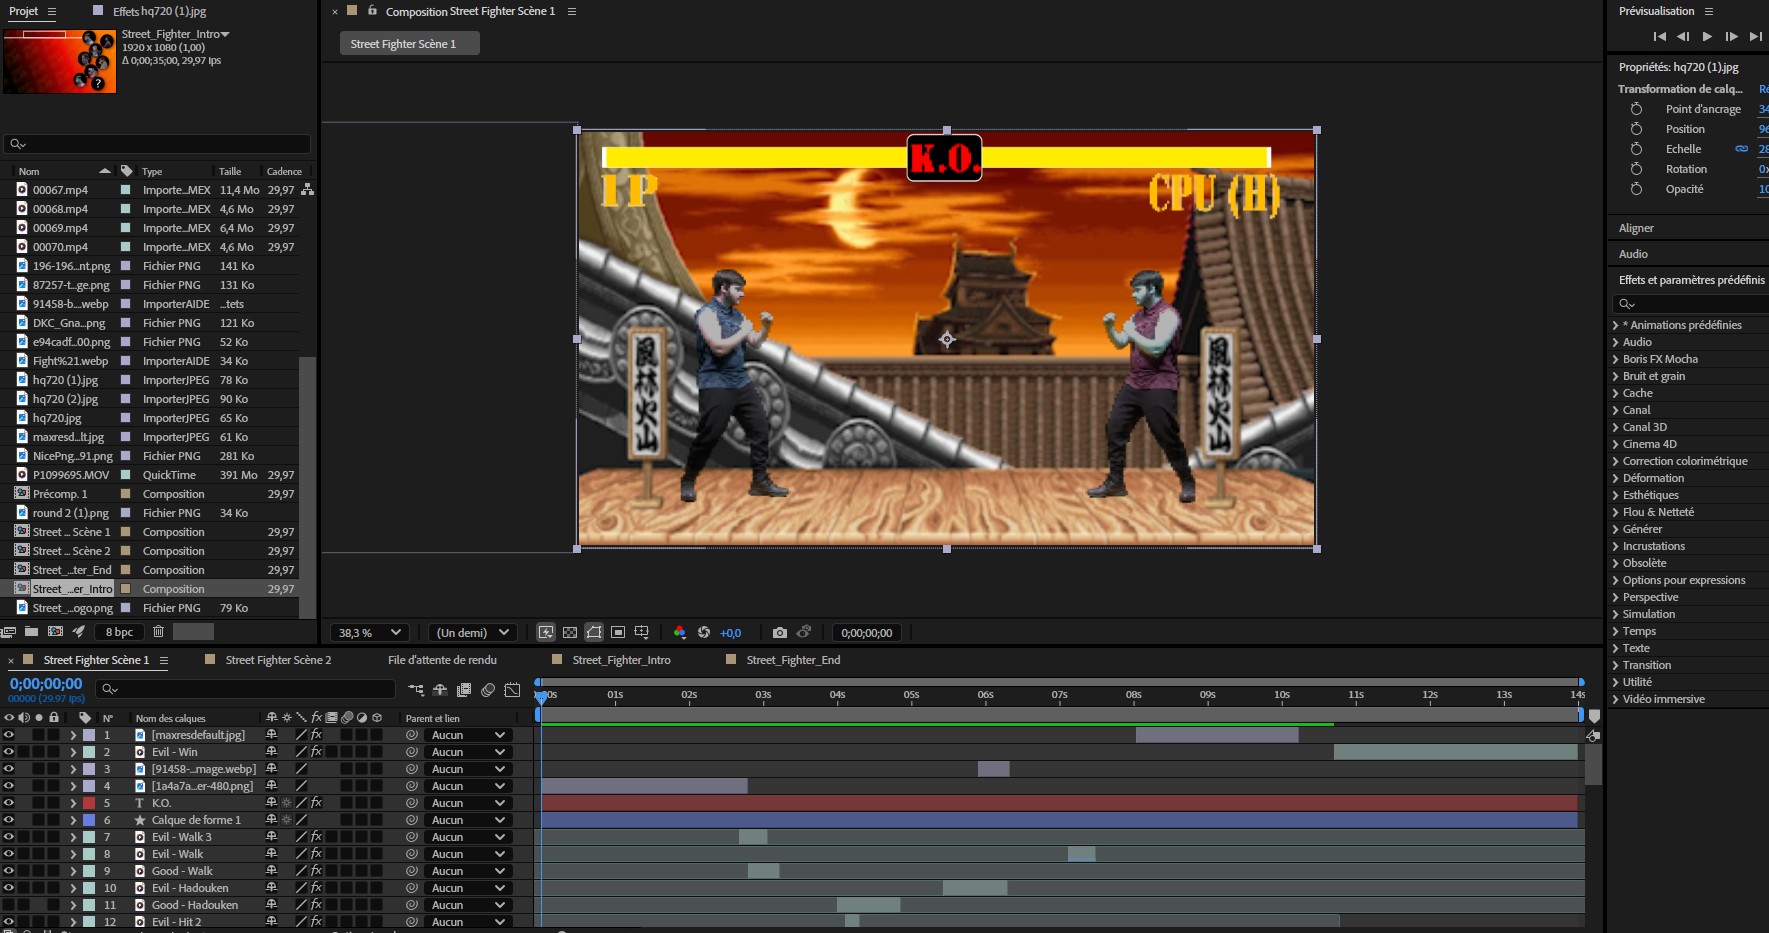Click the go to first frame icon
Image resolution: width=1769 pixels, height=933 pixels.
pos(1659,36)
